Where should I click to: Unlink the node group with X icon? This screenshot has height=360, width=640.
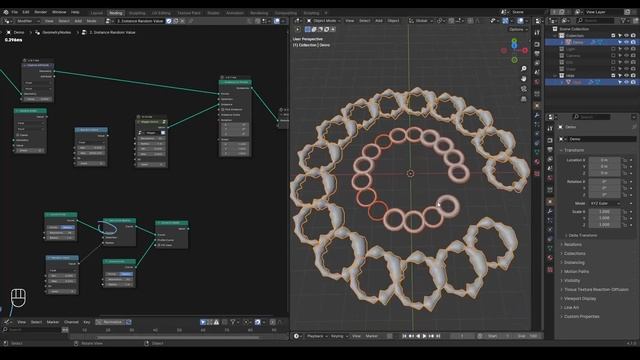[x=182, y=21]
